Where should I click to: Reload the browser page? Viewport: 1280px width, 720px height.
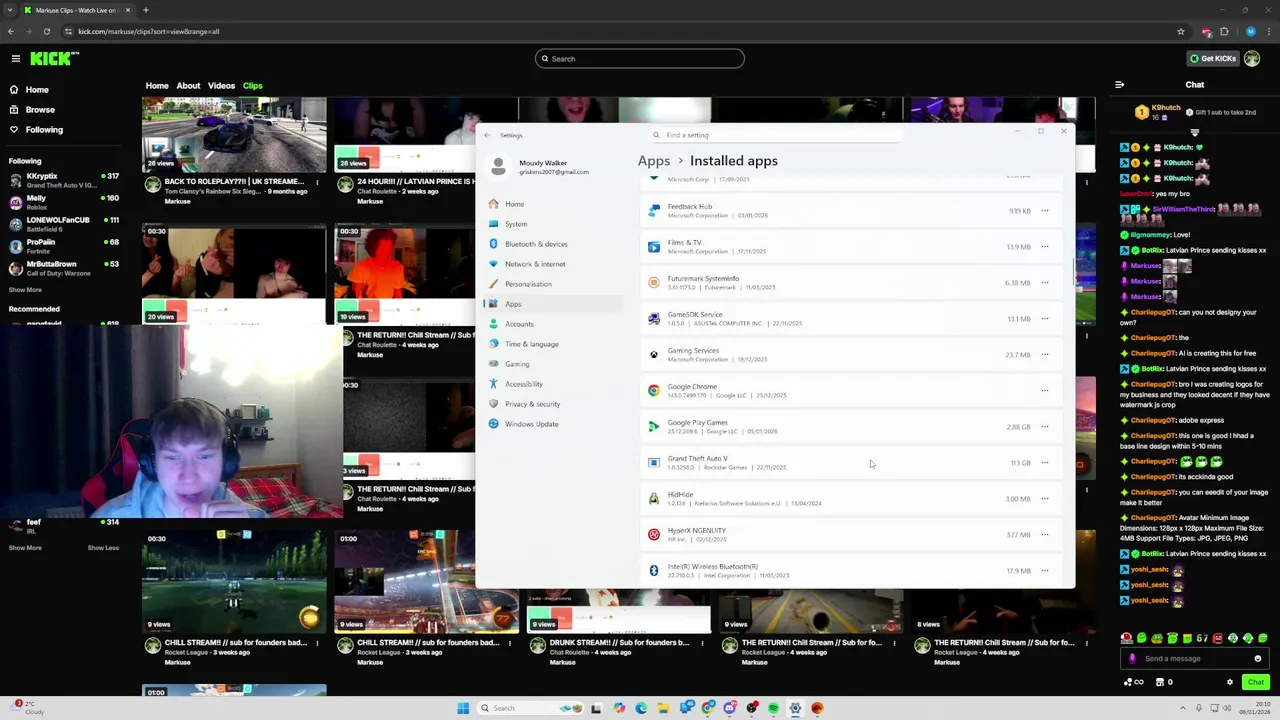(46, 31)
